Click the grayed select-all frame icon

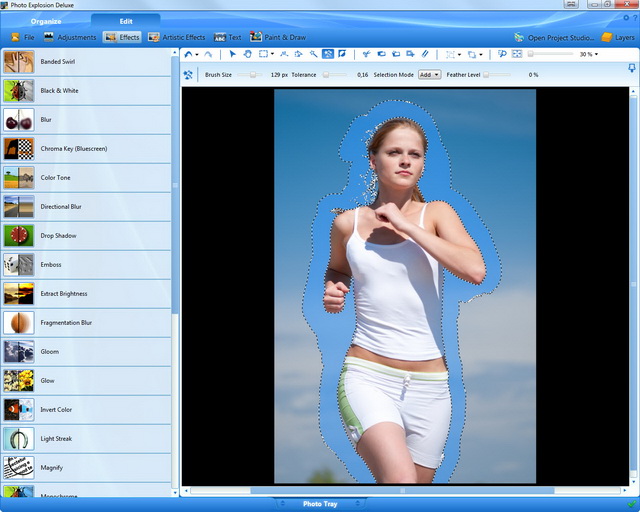451,54
